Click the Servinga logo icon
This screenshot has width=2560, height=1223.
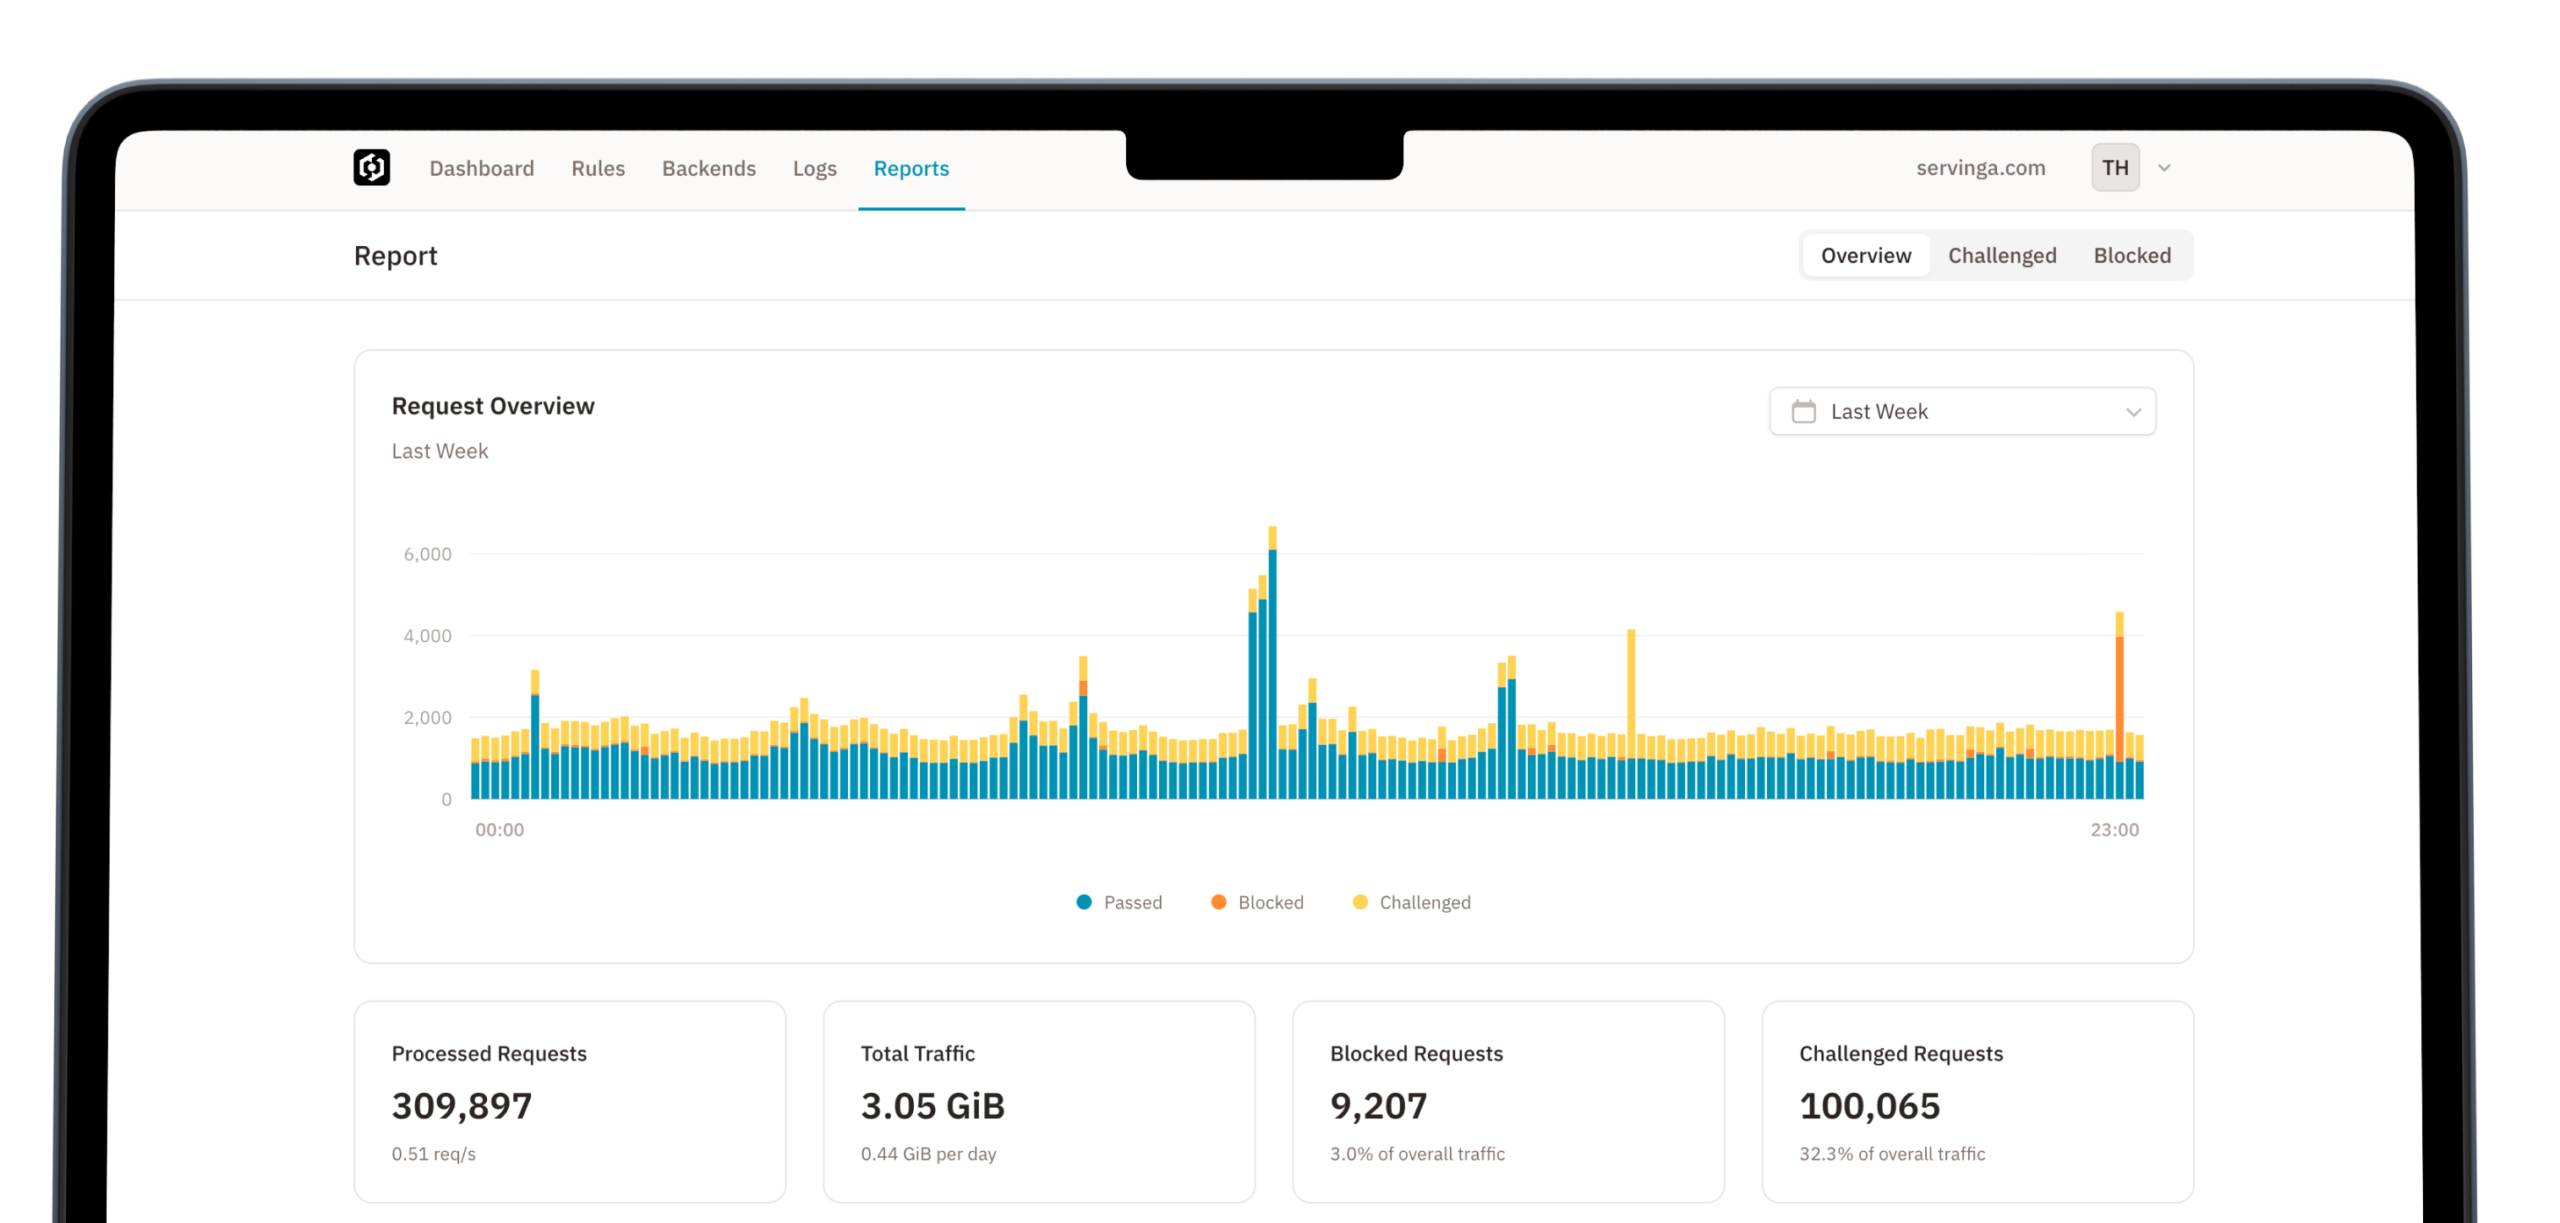[x=371, y=168]
